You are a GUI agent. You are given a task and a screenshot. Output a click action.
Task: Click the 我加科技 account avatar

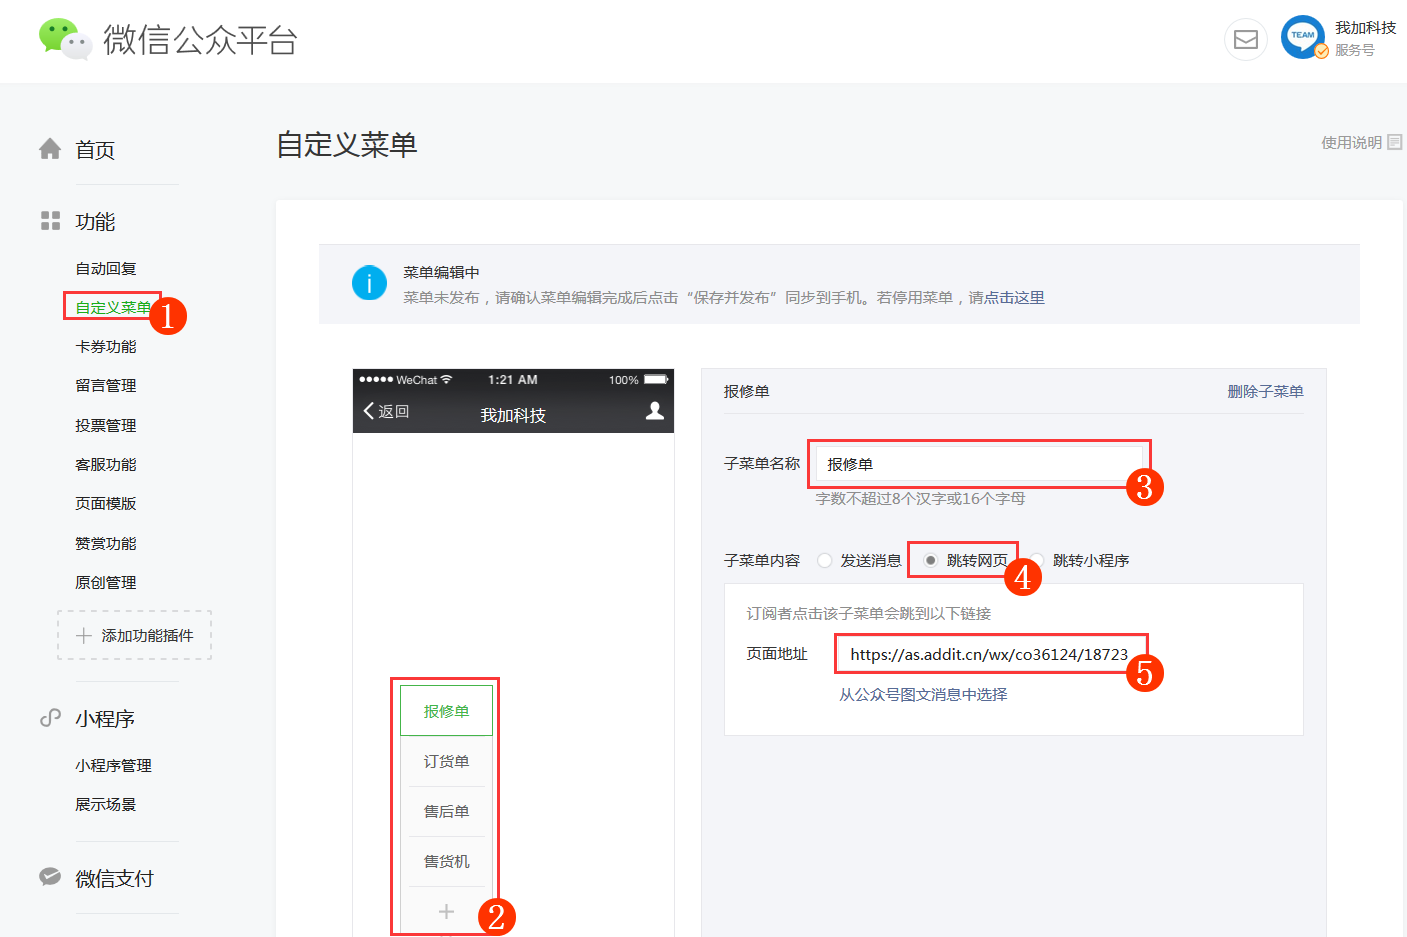coord(1303,37)
